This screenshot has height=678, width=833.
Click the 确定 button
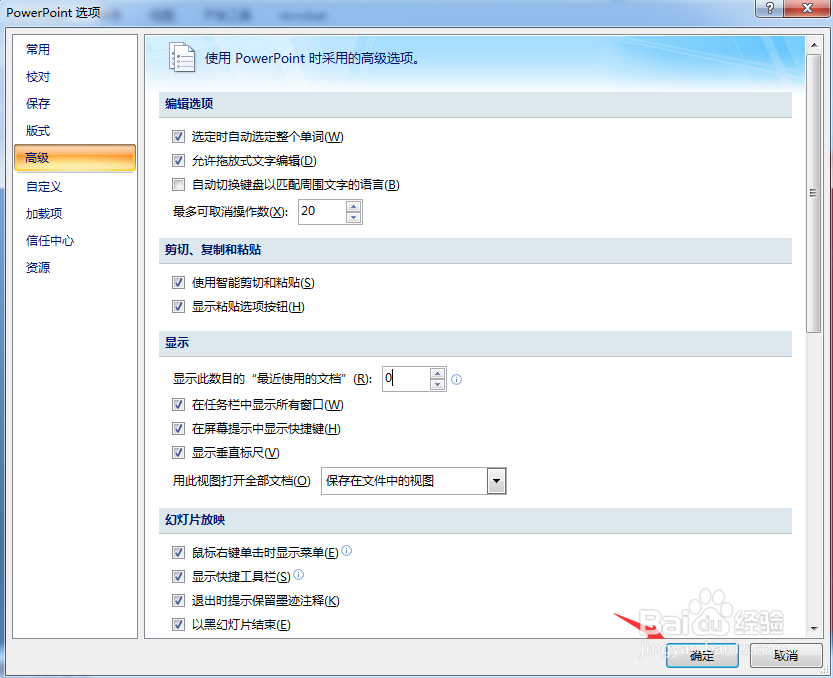pos(702,656)
